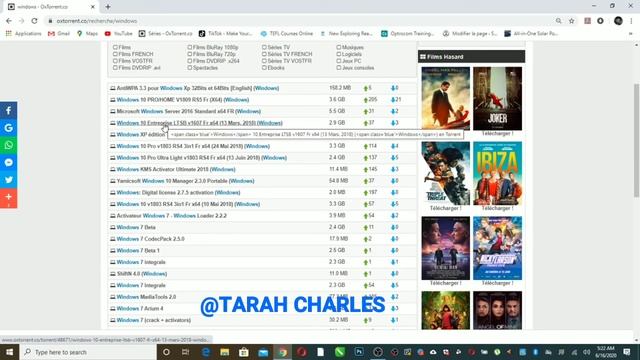Open the All-in-One Solar bookmark
This screenshot has width=640, height=360.
tap(531, 33)
